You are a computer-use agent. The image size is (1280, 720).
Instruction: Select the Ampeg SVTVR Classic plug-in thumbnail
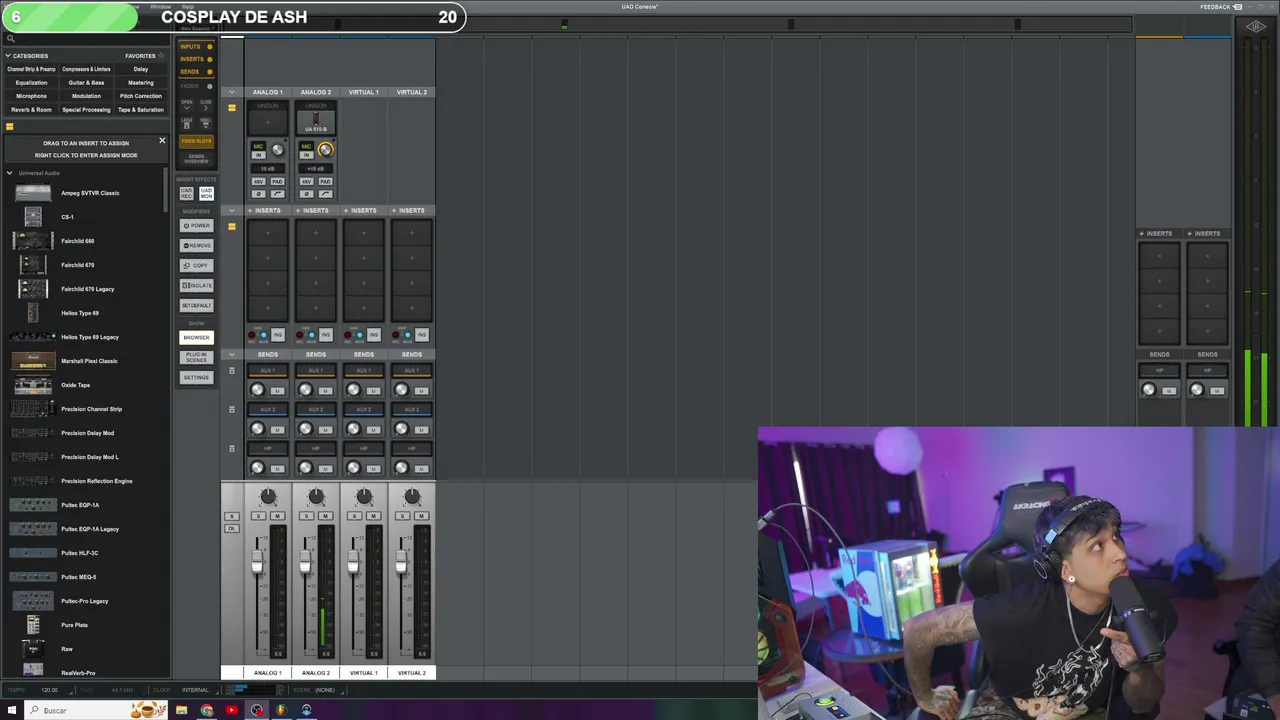coord(32,193)
